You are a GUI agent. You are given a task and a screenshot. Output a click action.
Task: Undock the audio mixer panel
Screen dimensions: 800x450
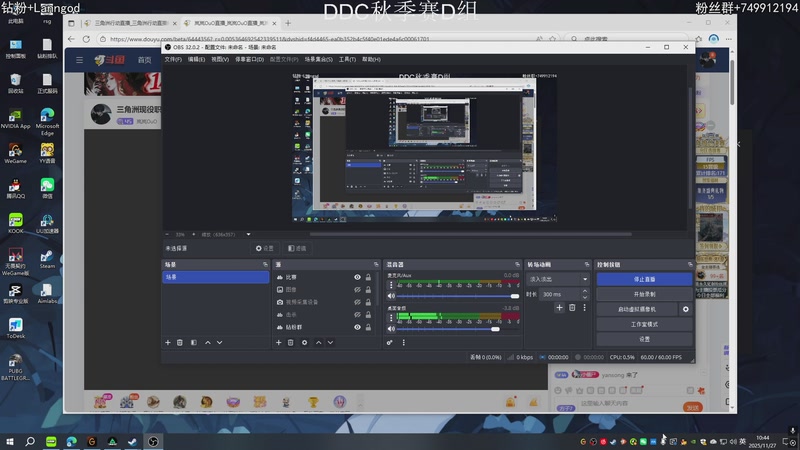(x=517, y=264)
